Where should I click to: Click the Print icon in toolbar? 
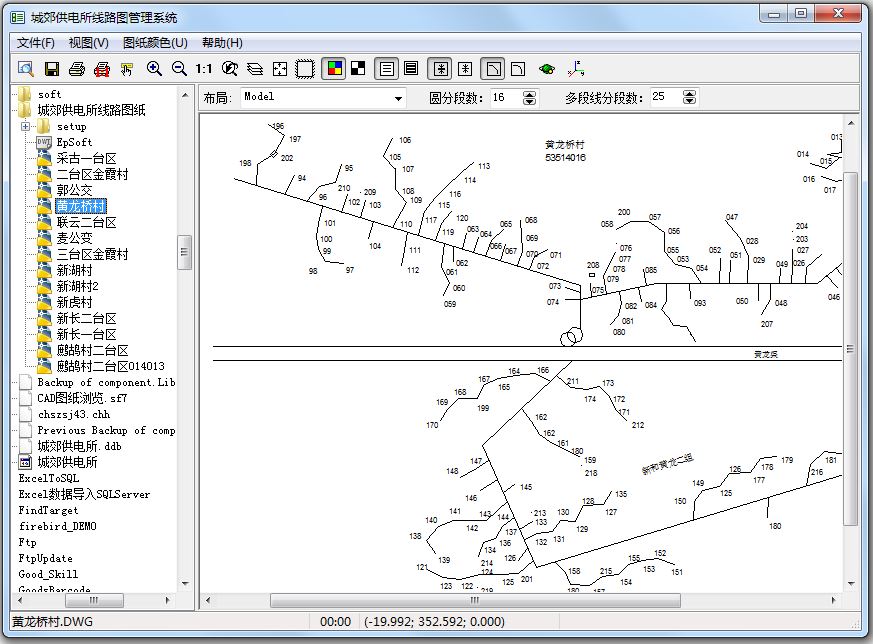[x=77, y=69]
